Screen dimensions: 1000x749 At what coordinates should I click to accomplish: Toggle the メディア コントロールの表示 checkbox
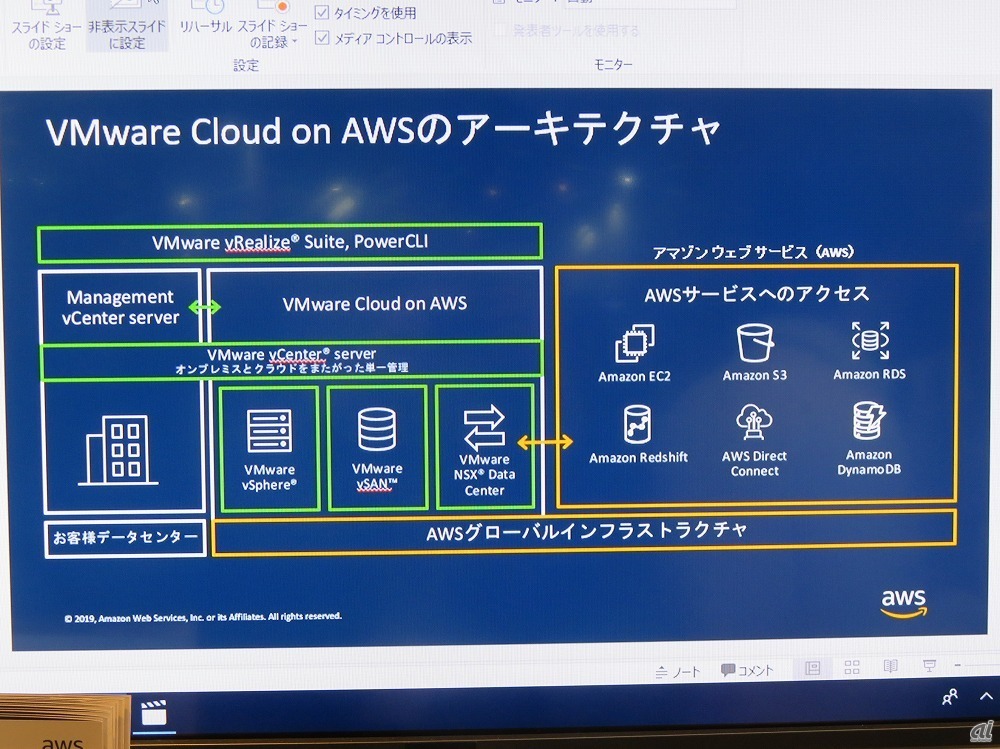(323, 38)
